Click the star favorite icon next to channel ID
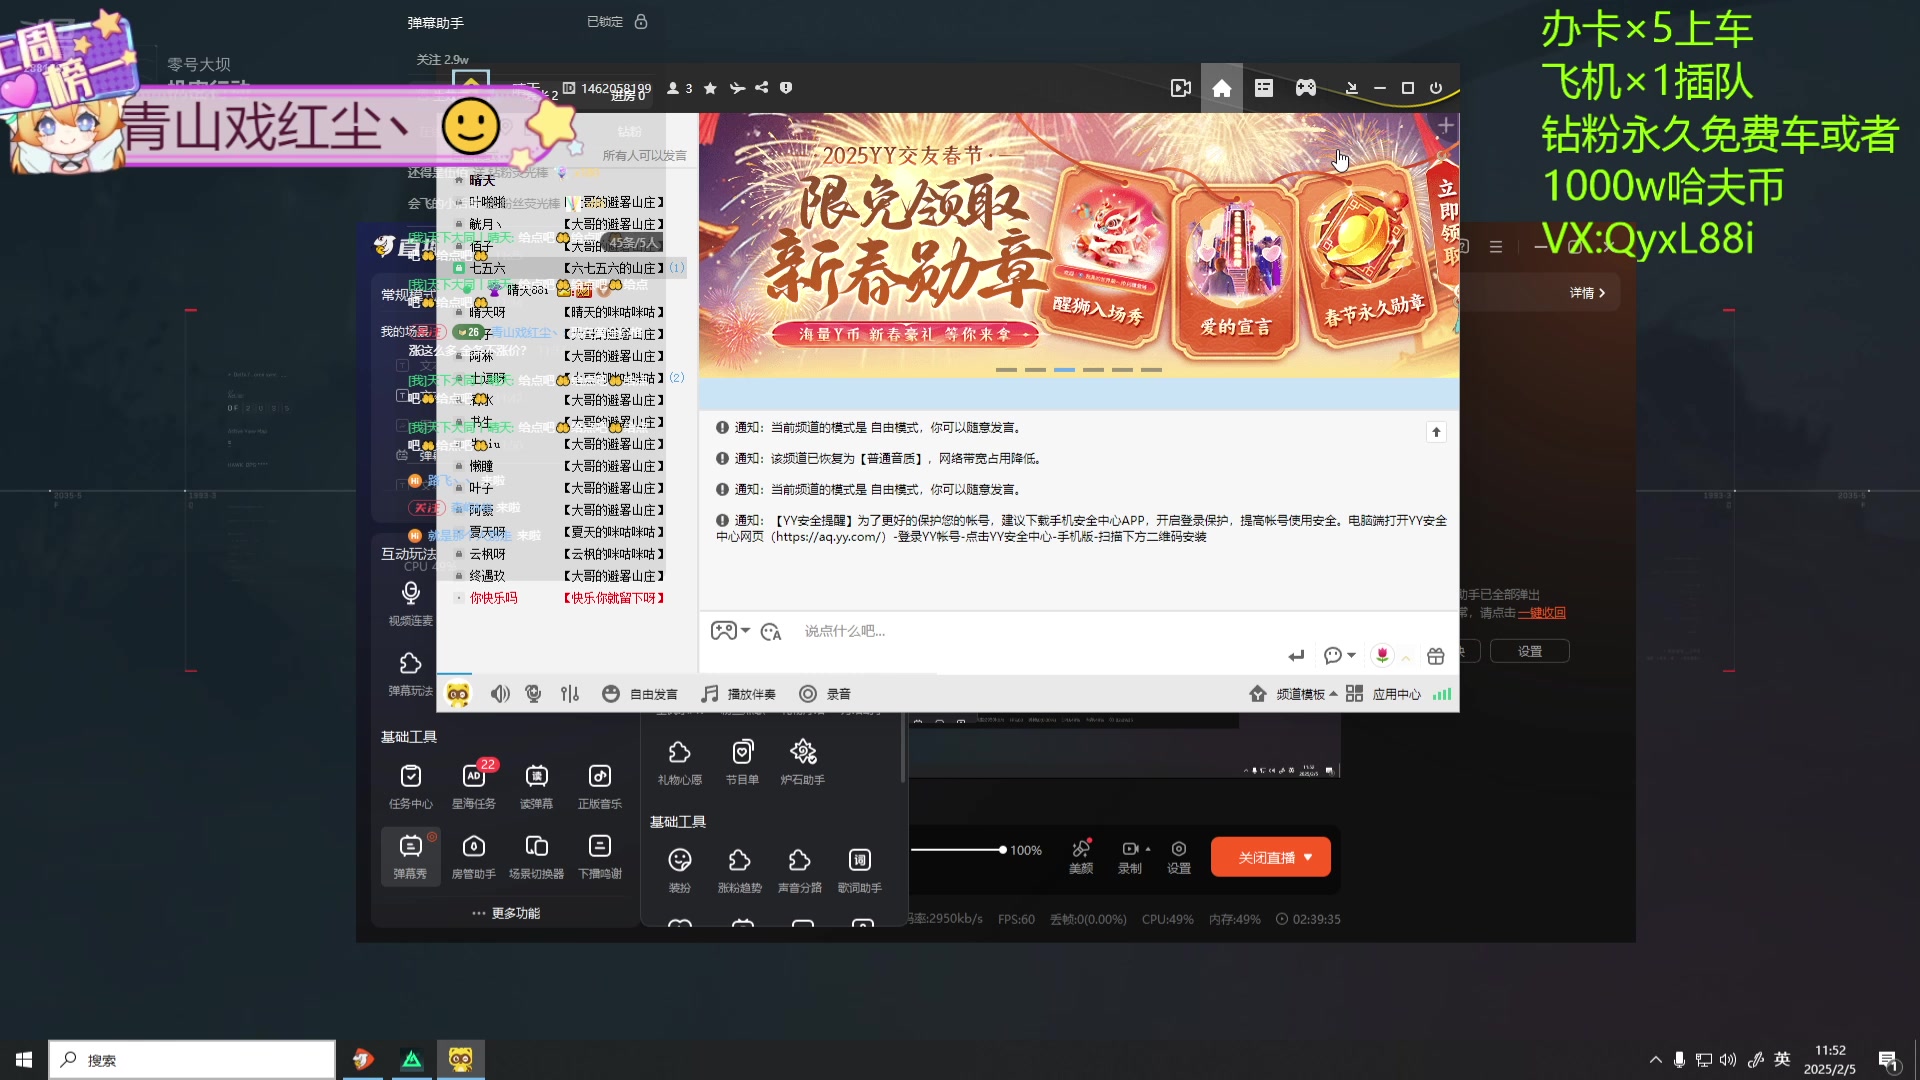 710,88
